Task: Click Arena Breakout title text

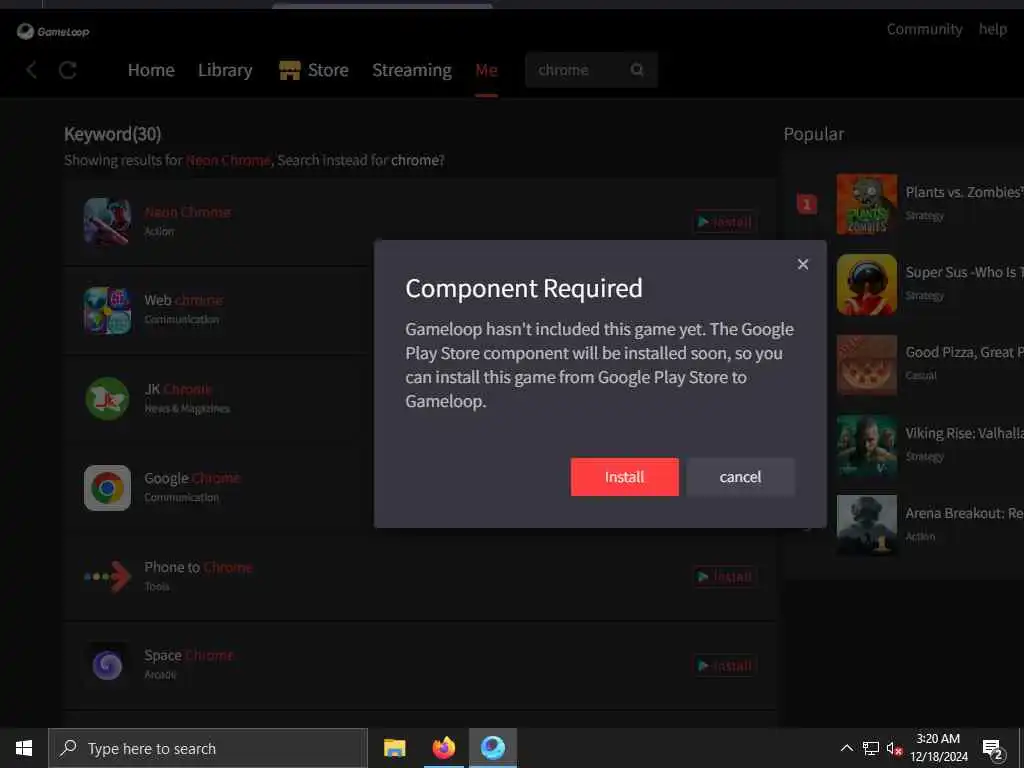Action: (964, 513)
